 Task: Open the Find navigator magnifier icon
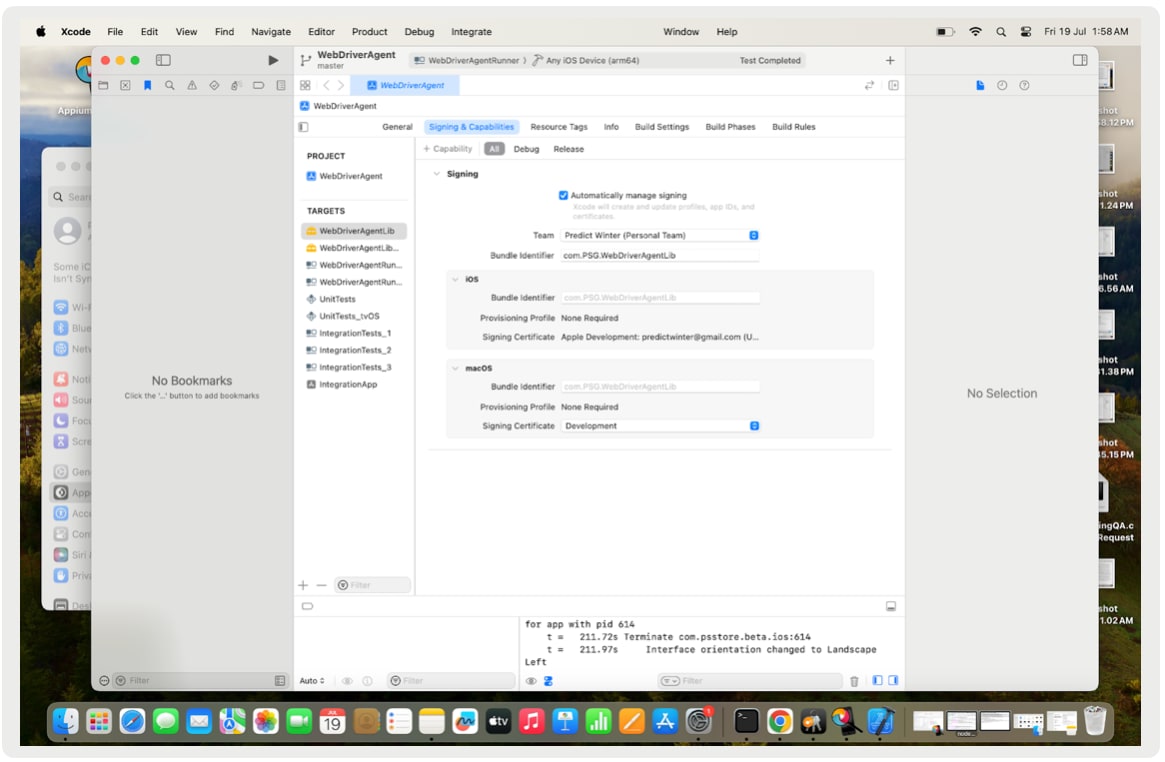point(169,86)
